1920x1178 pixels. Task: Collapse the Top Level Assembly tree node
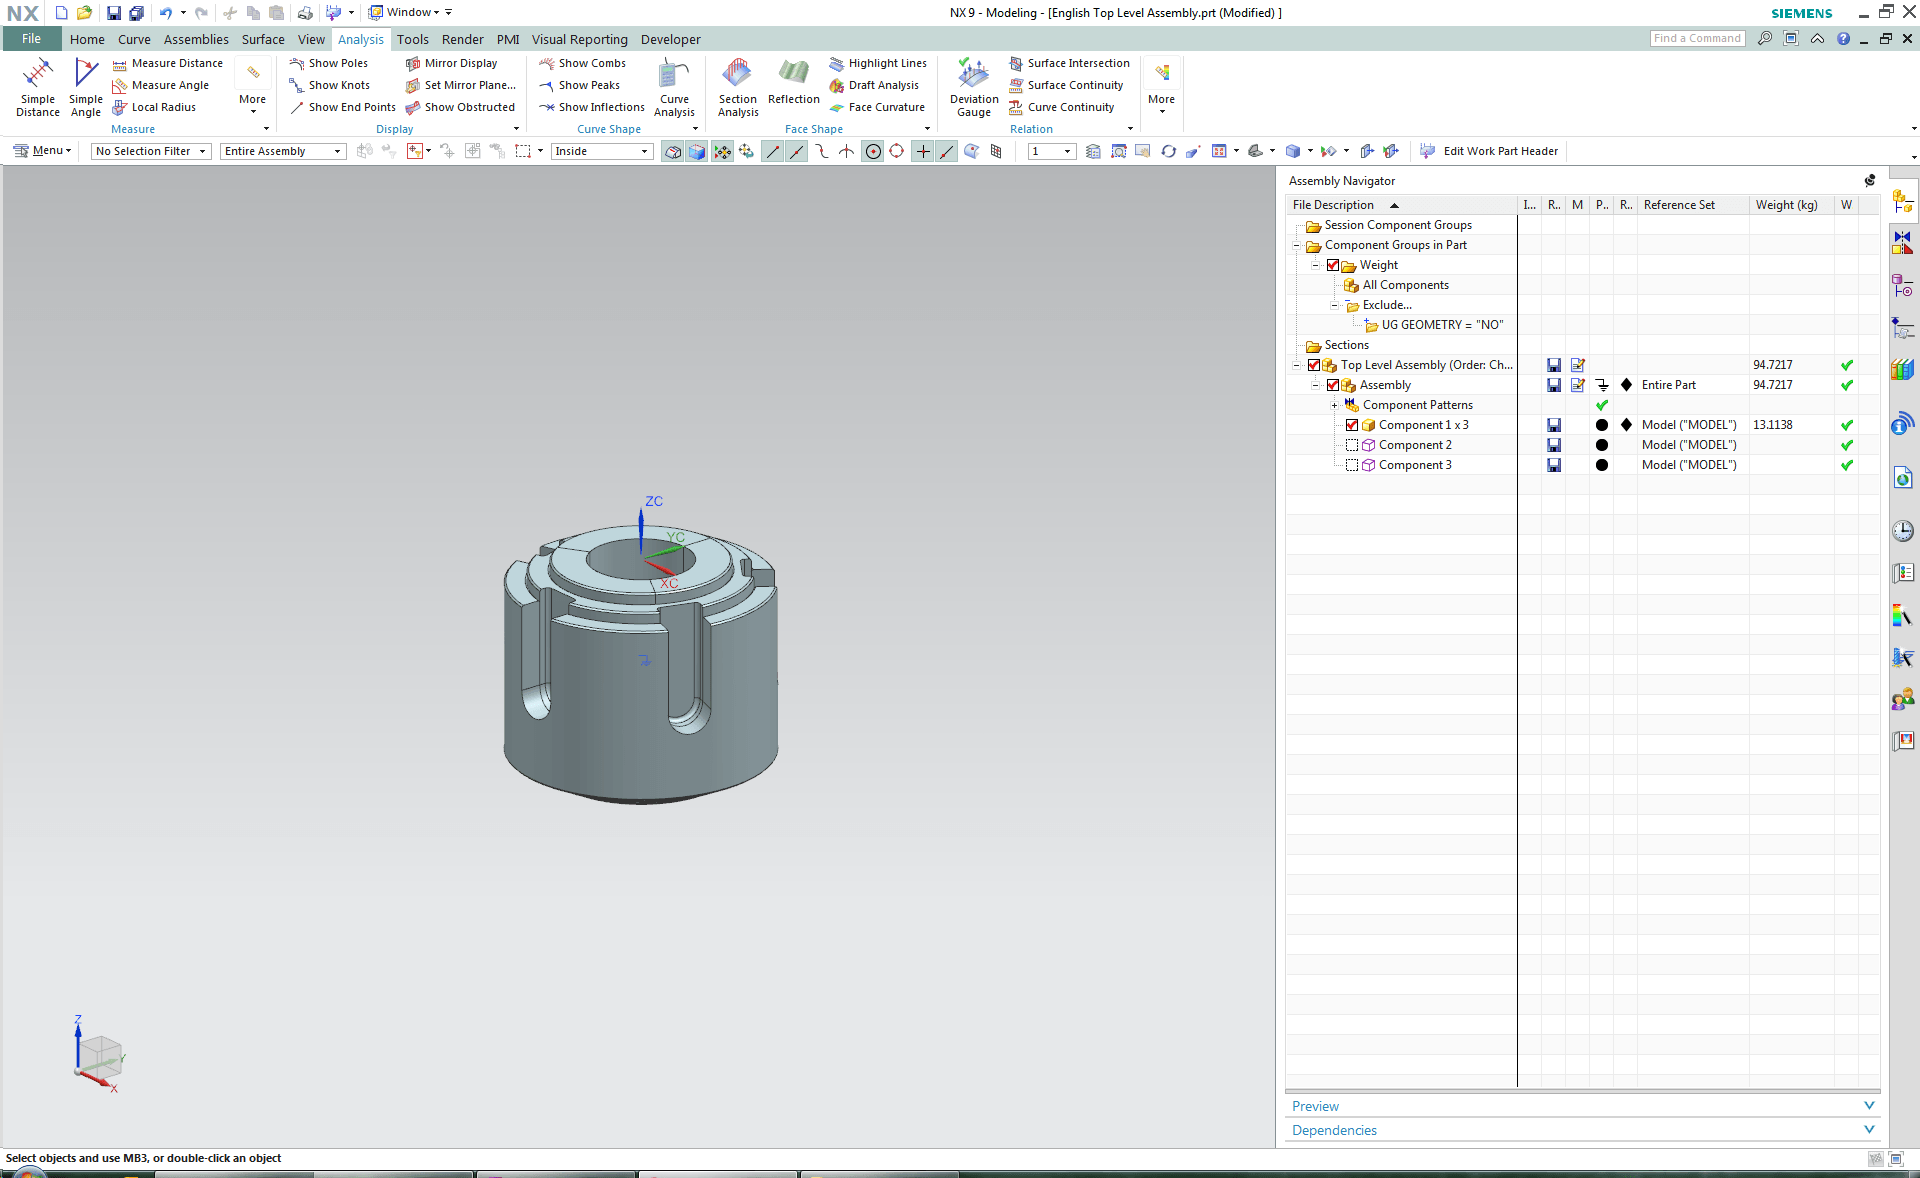point(1297,365)
